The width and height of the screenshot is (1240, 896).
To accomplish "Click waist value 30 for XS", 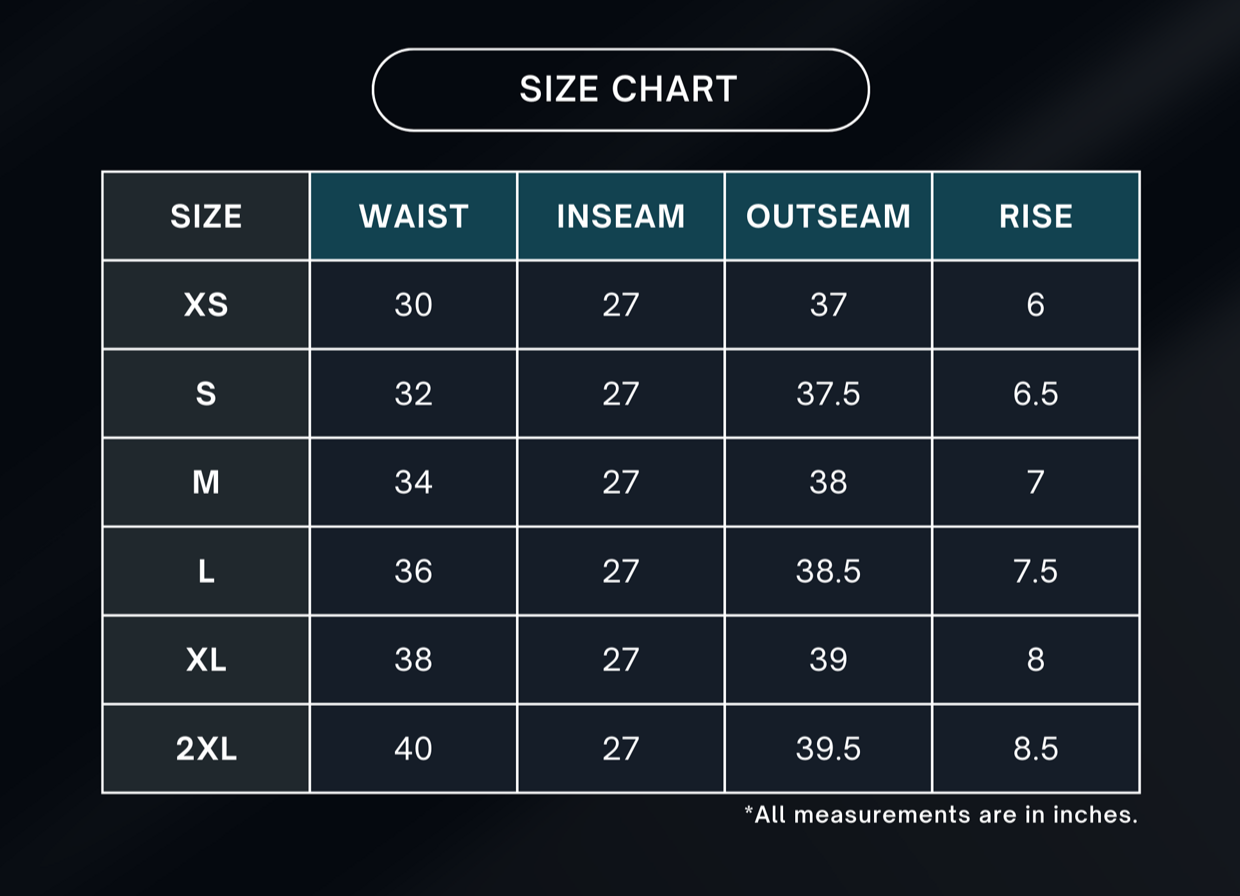I will pos(413,305).
